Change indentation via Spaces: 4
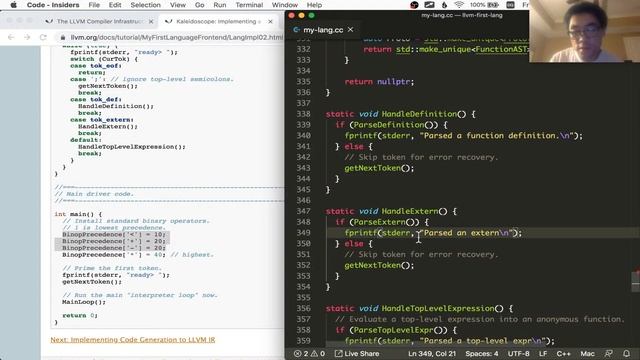 [482, 353]
